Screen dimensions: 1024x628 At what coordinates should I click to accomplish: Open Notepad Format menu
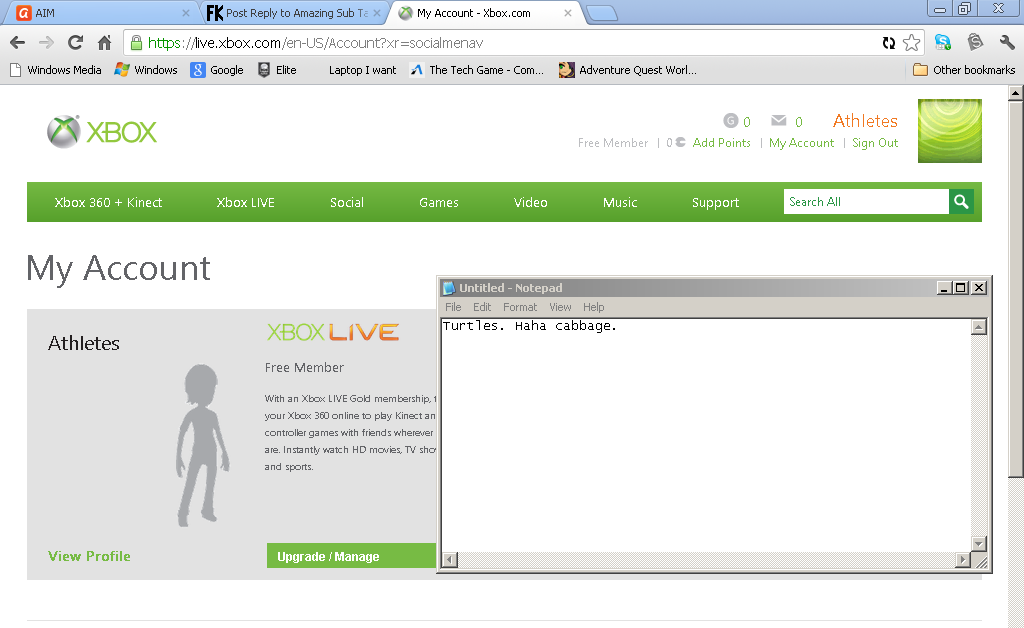520,307
